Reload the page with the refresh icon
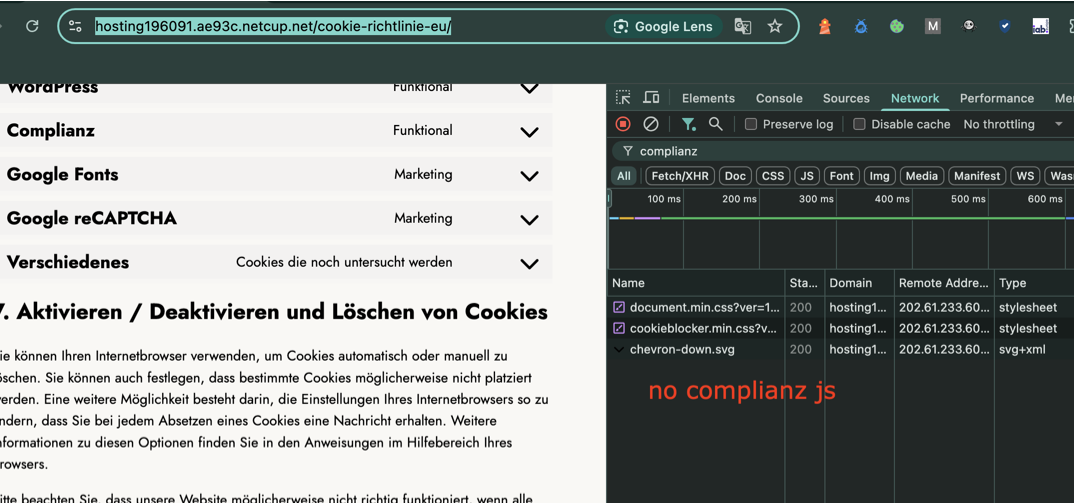Image resolution: width=1074 pixels, height=503 pixels. point(32,26)
